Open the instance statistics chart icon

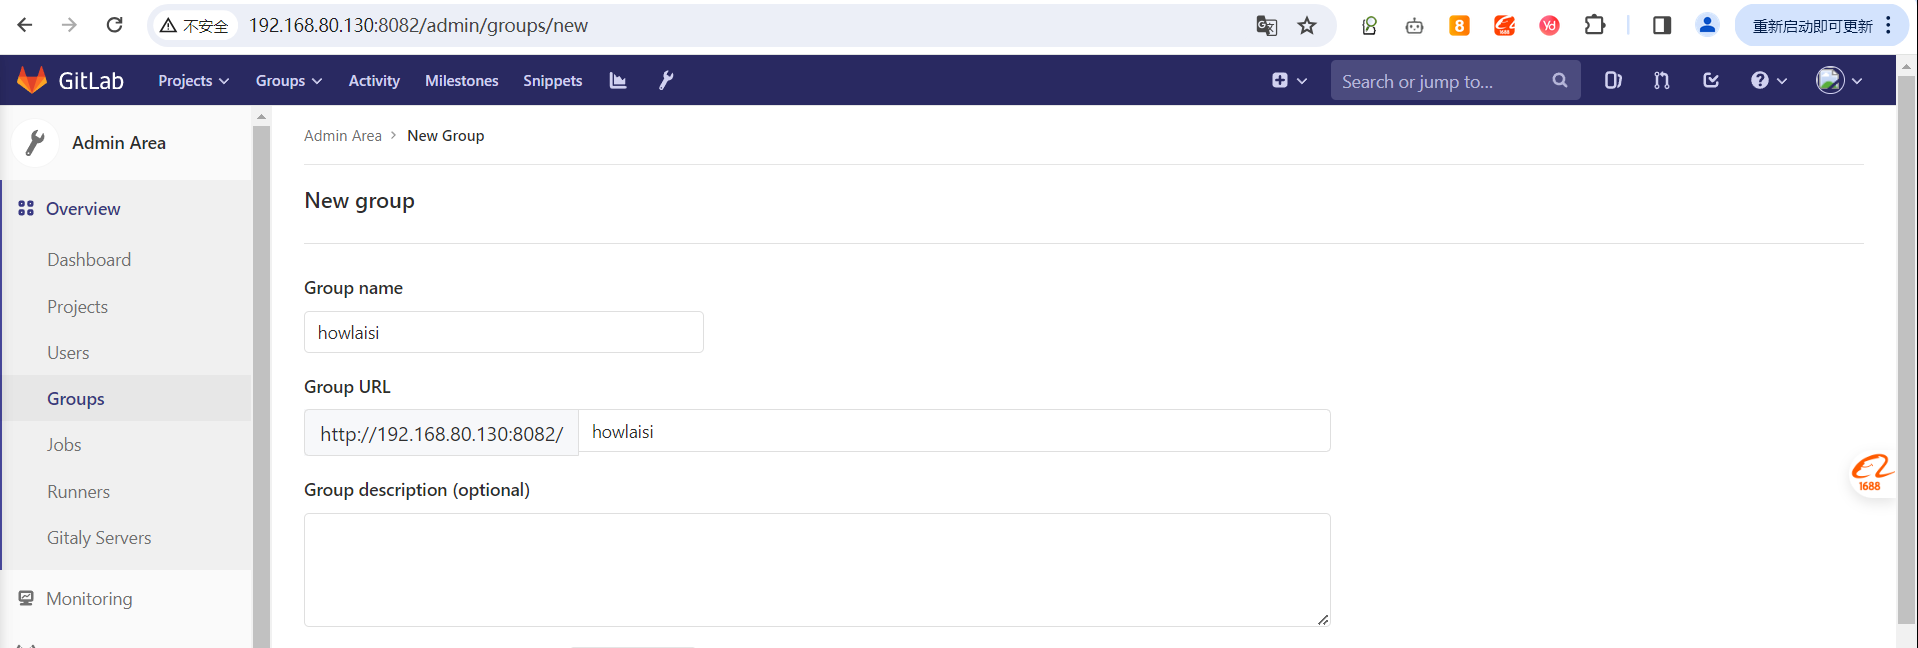618,81
